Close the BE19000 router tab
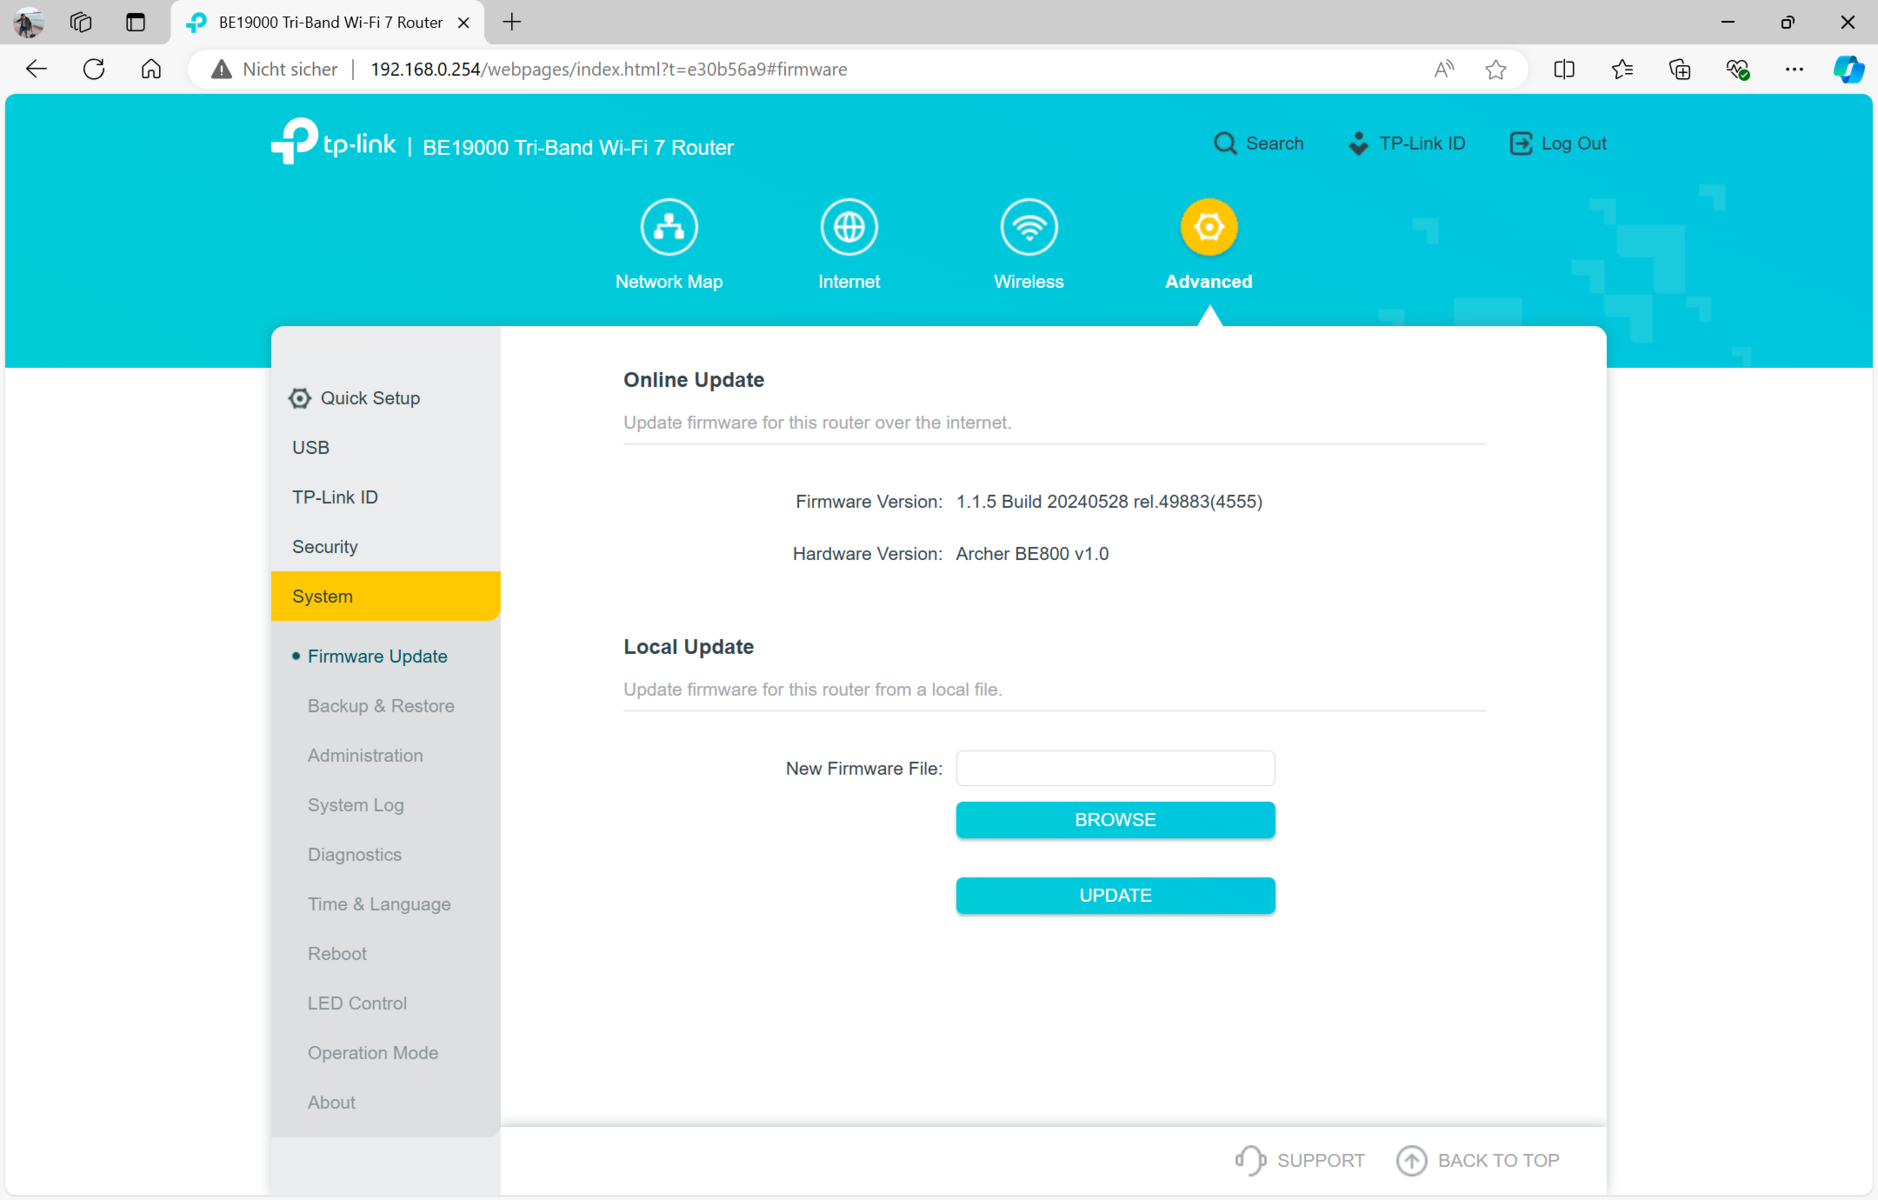Image resolution: width=1878 pixels, height=1200 pixels. click(463, 22)
